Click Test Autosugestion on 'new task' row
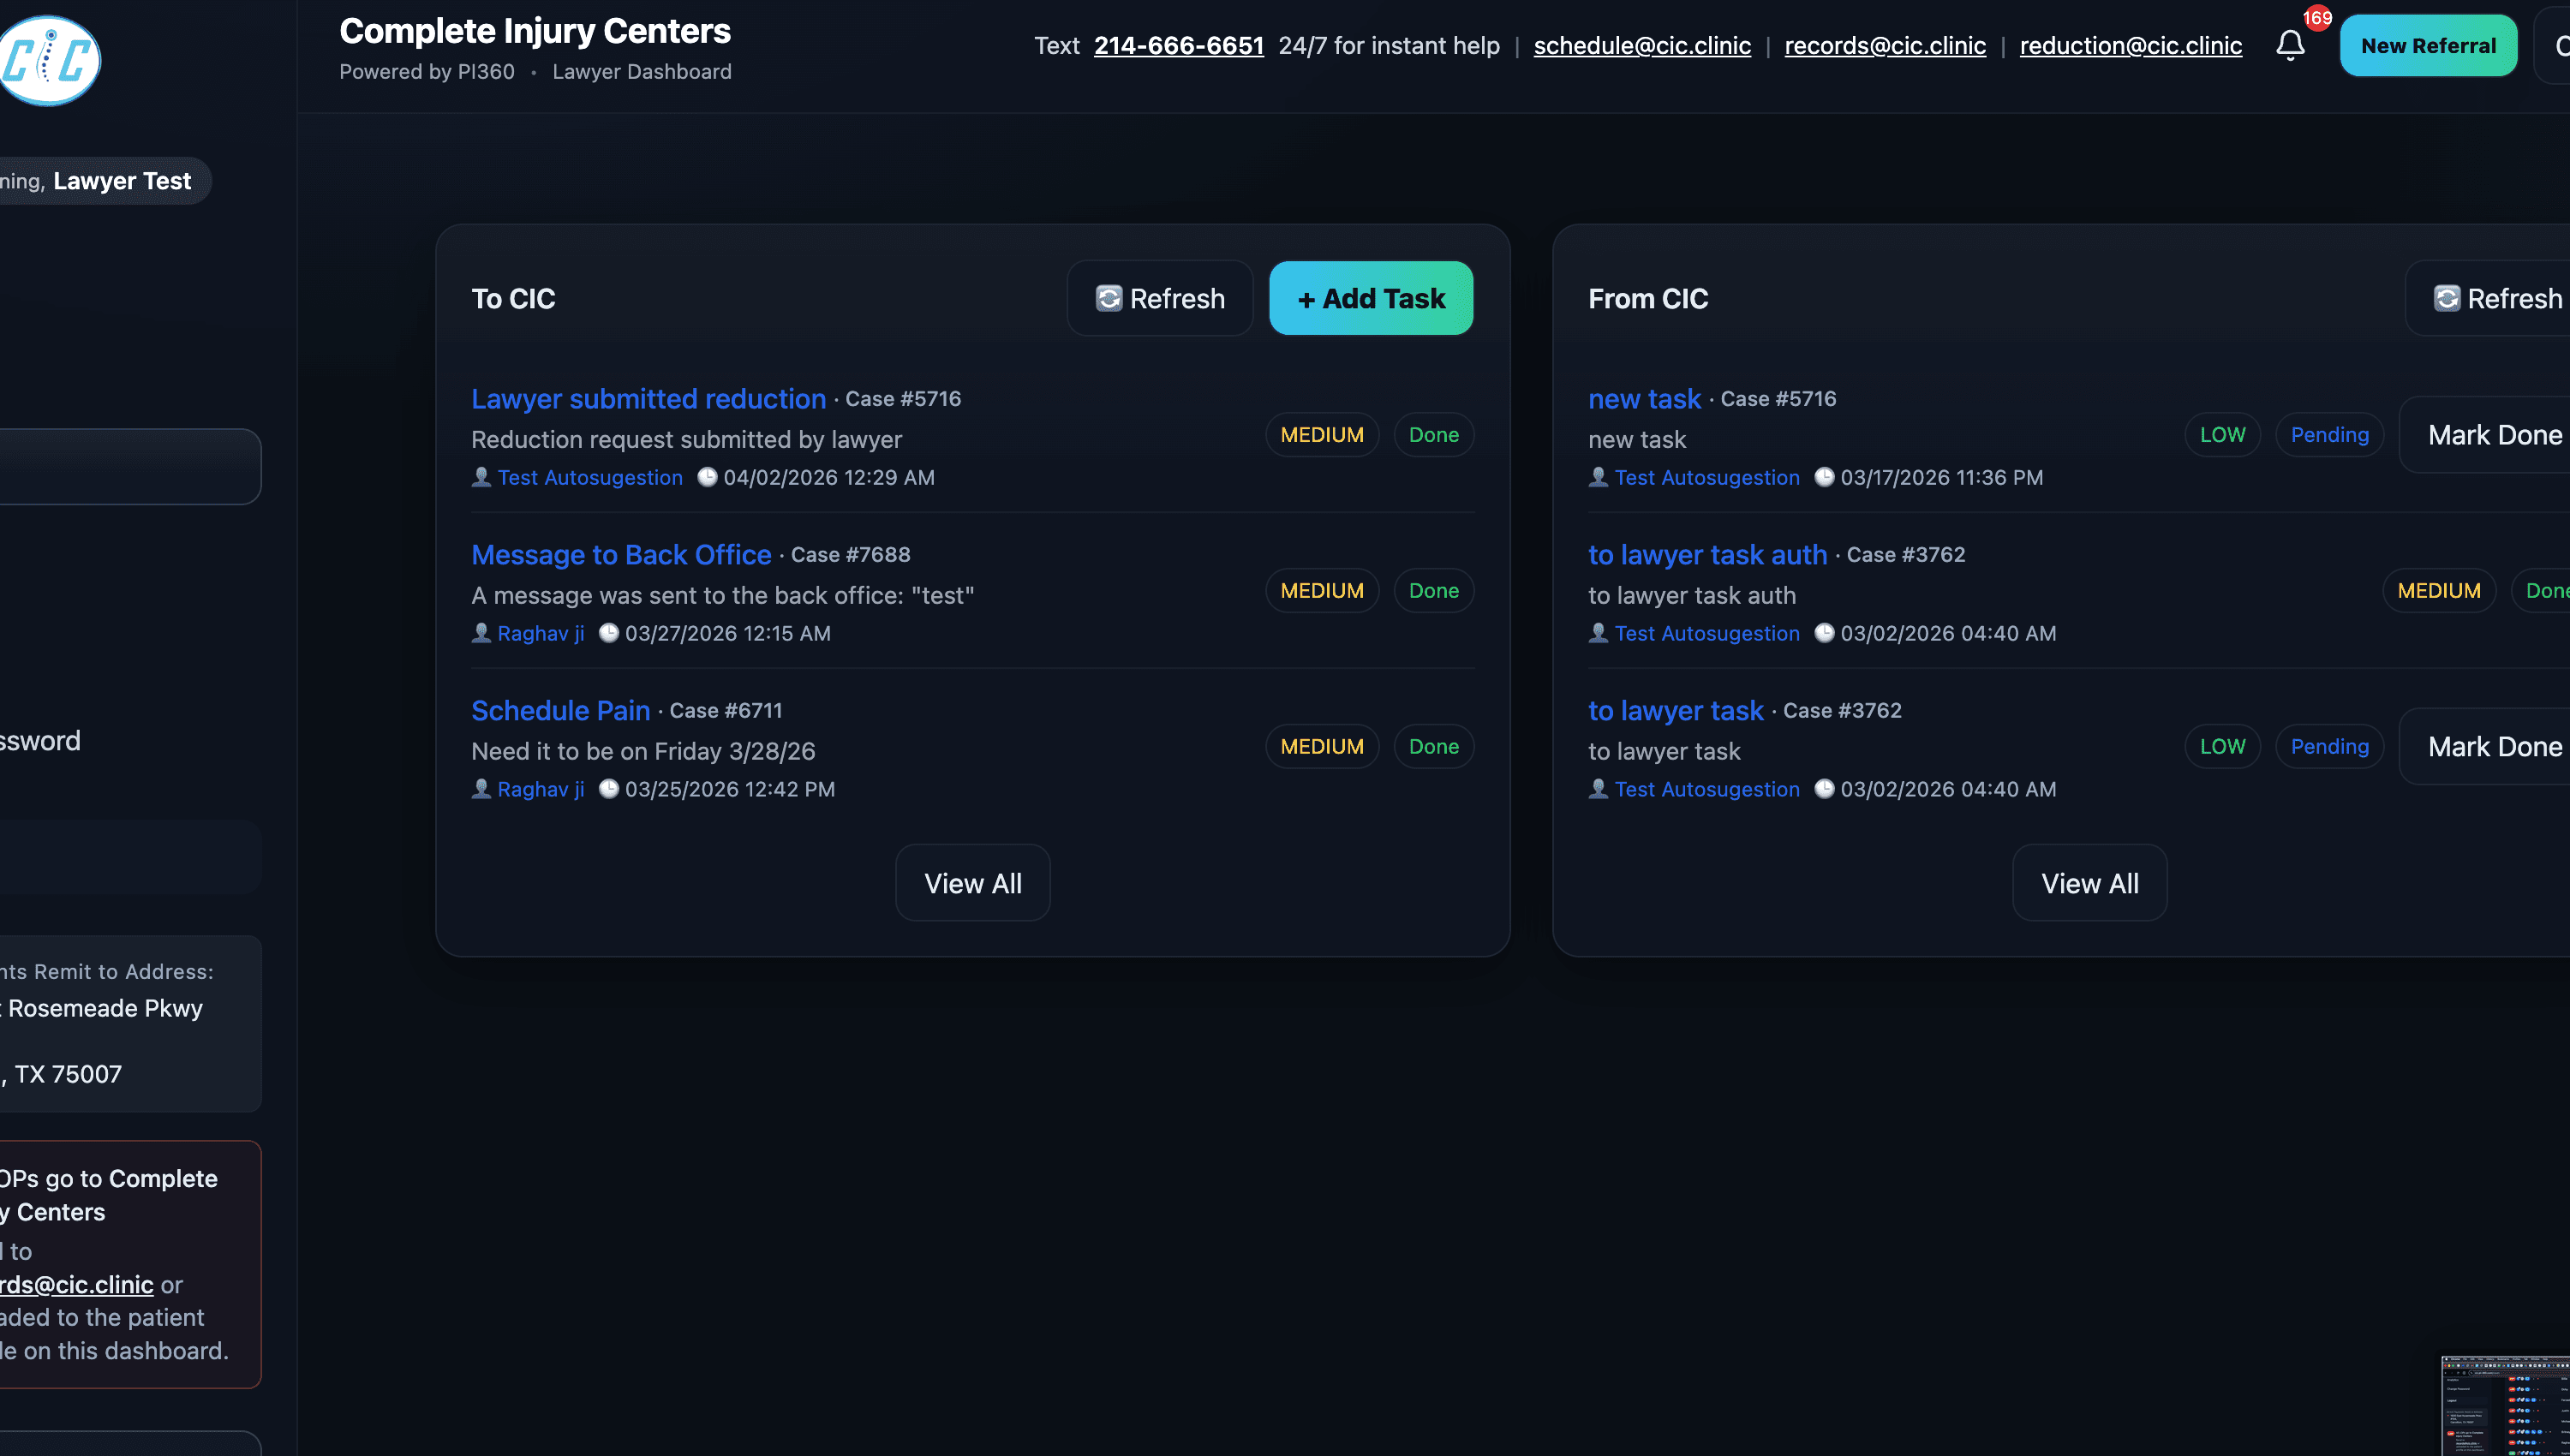 (1707, 477)
